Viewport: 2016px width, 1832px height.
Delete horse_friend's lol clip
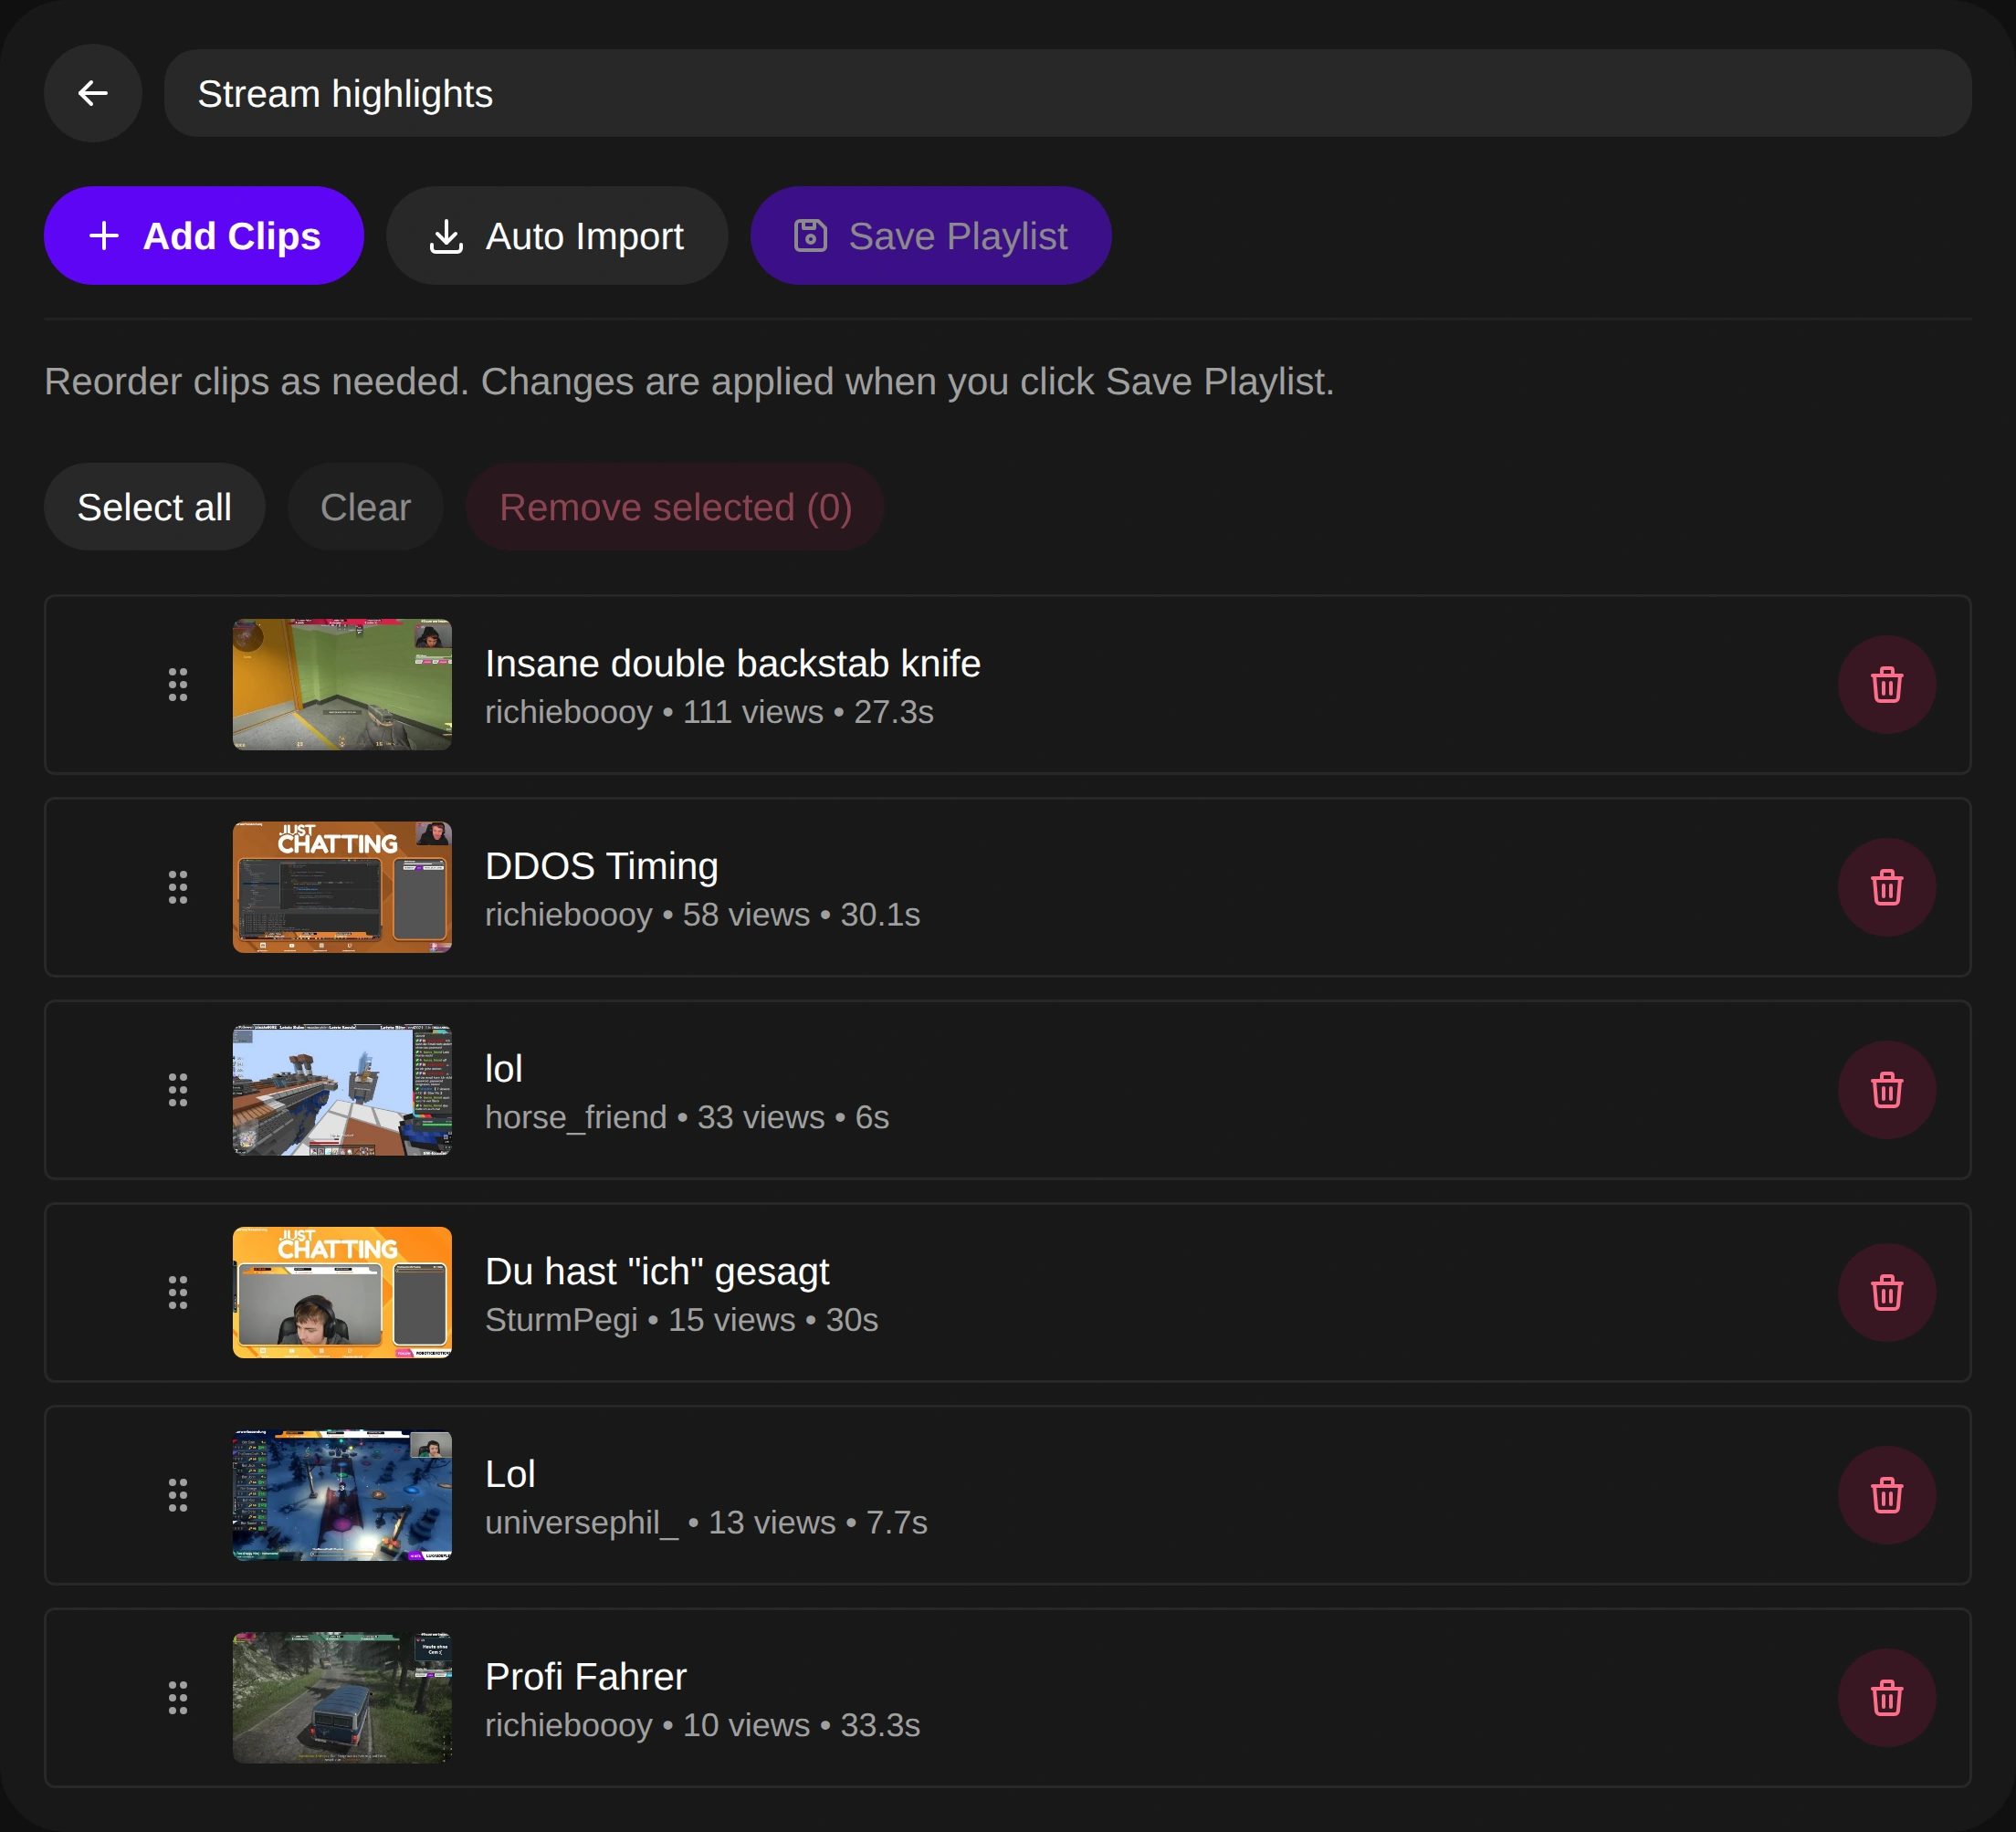[x=1887, y=1090]
